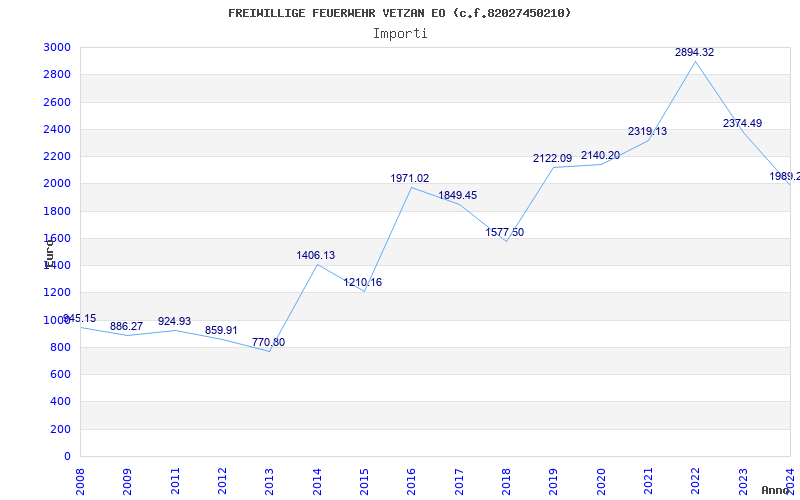Select data label 924.93
Screen dimensions: 800x500
(174, 321)
